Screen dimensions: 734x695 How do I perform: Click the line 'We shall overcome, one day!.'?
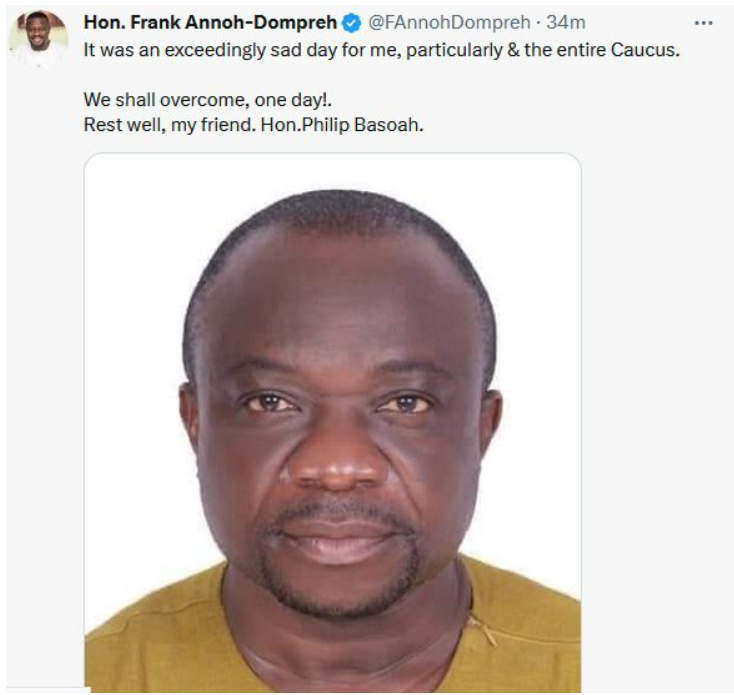(x=207, y=100)
